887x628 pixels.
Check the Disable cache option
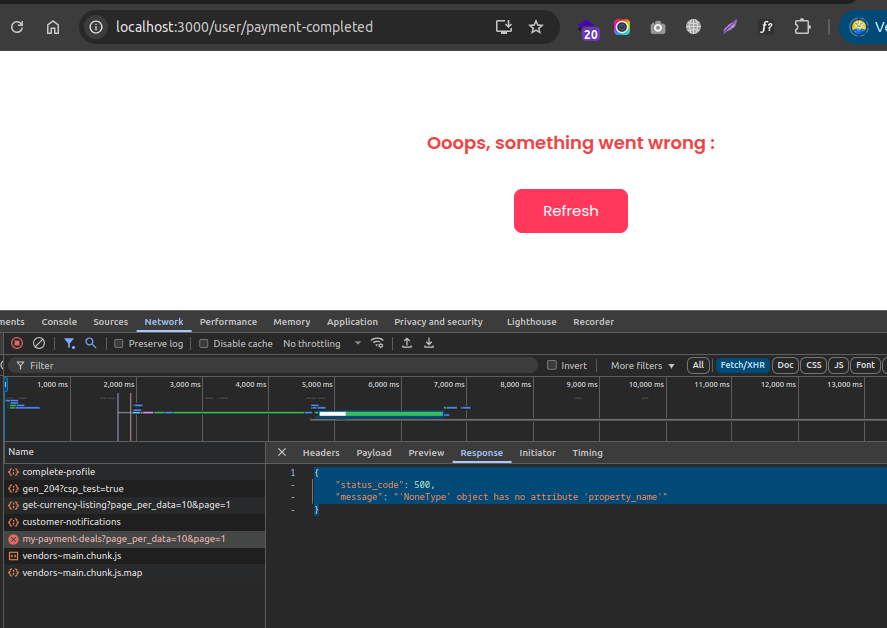204,344
